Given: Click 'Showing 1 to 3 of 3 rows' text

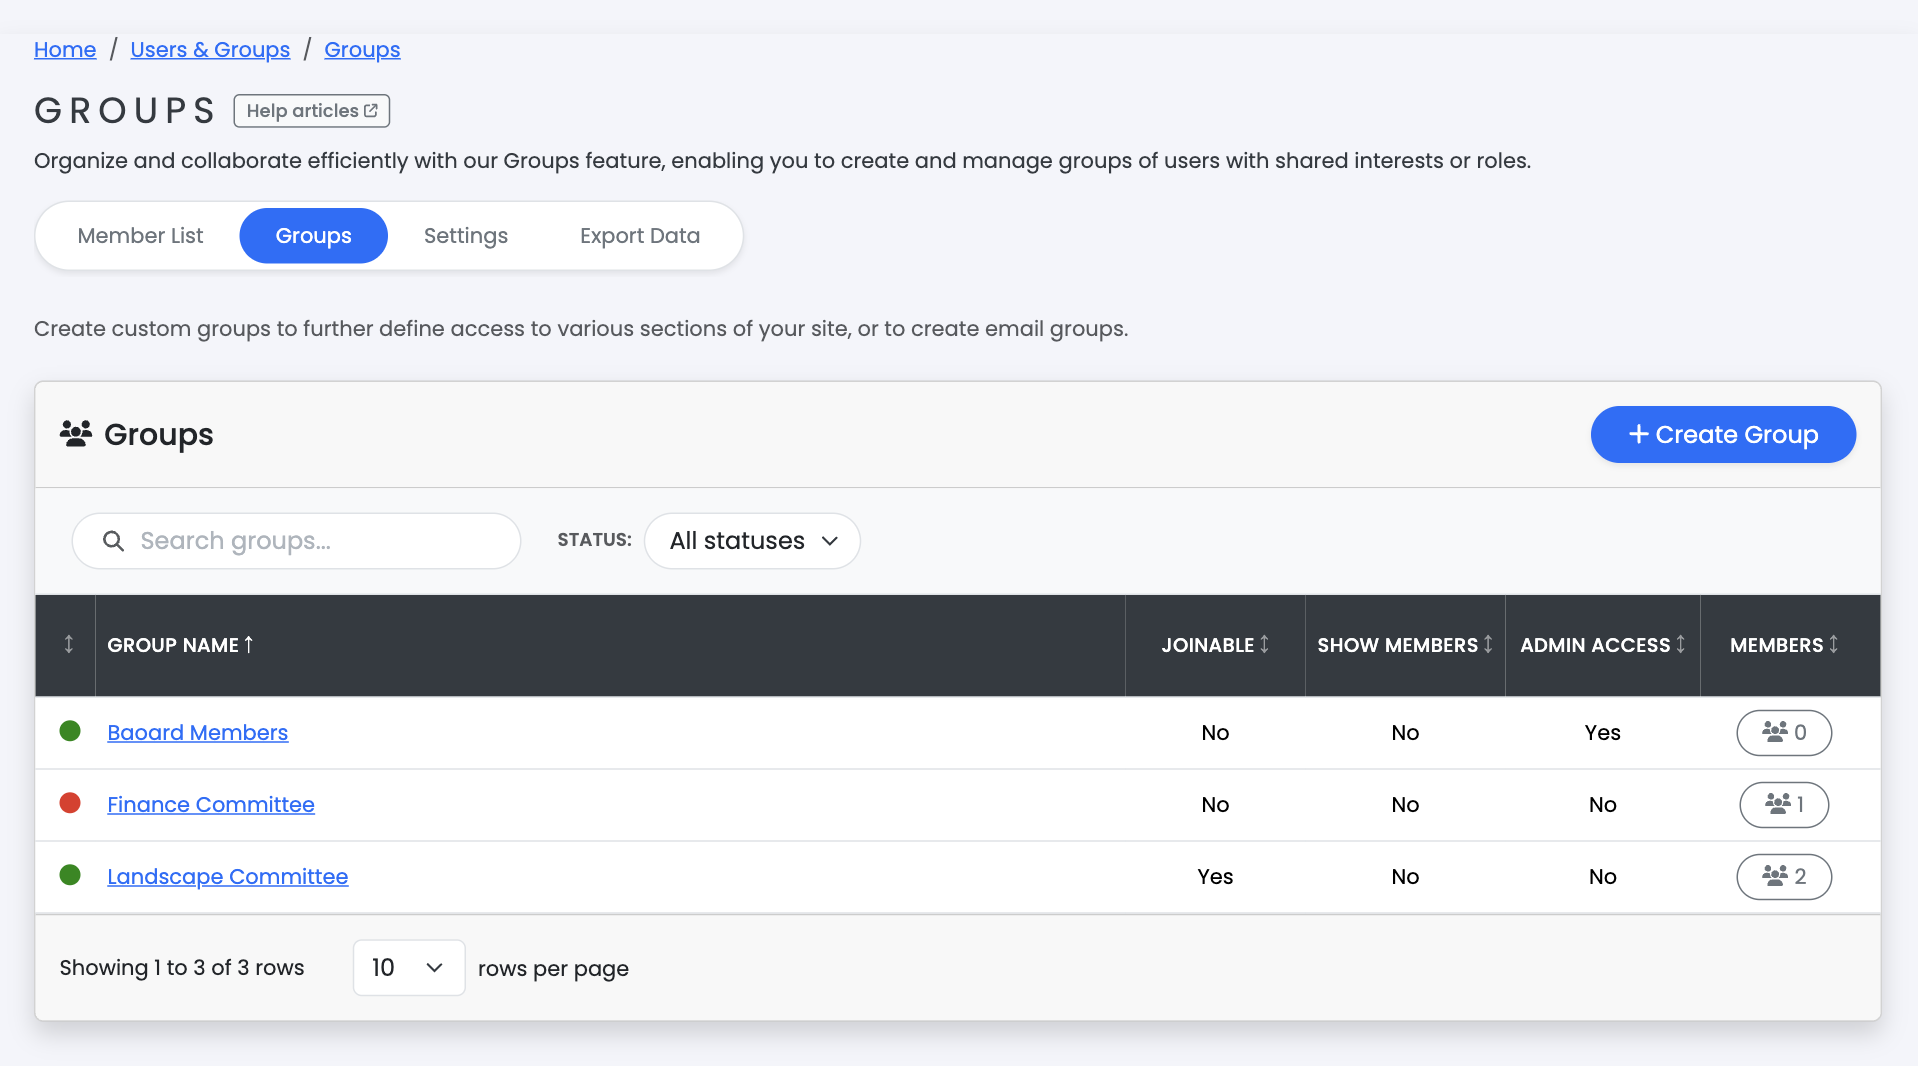Looking at the screenshot, I should pyautogui.click(x=182, y=968).
